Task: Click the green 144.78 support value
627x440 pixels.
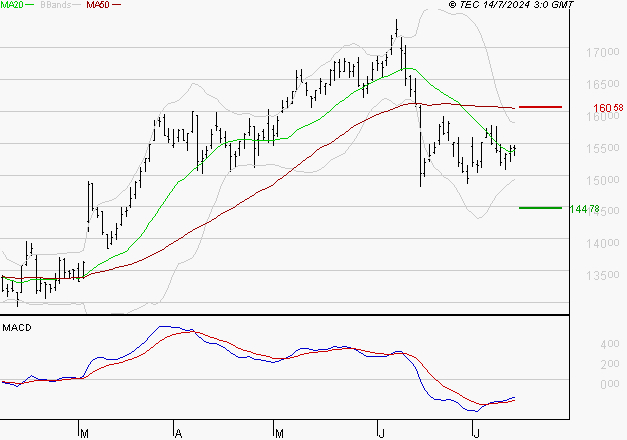Action: tap(585, 209)
